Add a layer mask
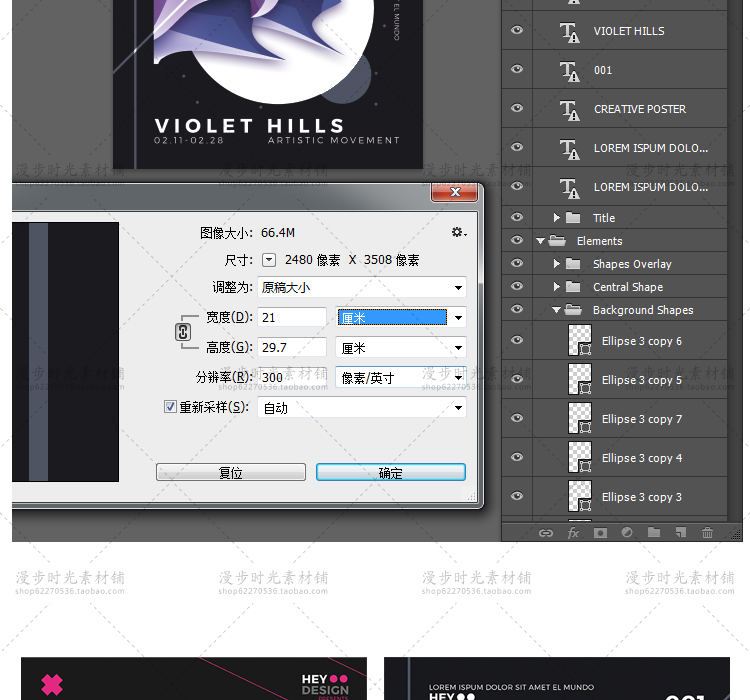Screen dimensions: 750x700 tap(600, 533)
